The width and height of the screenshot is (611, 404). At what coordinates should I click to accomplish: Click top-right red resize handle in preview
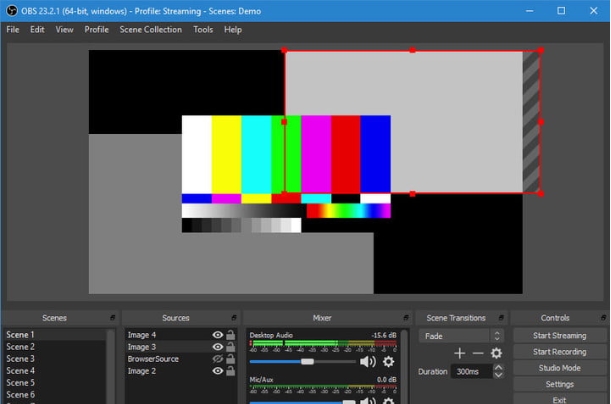pyautogui.click(x=541, y=50)
